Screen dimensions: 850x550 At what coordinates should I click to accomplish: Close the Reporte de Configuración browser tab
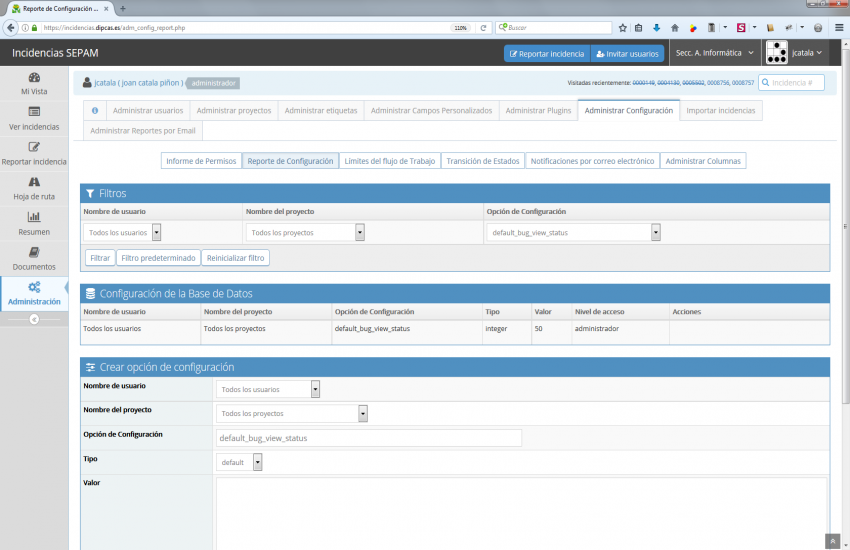coord(106,9)
